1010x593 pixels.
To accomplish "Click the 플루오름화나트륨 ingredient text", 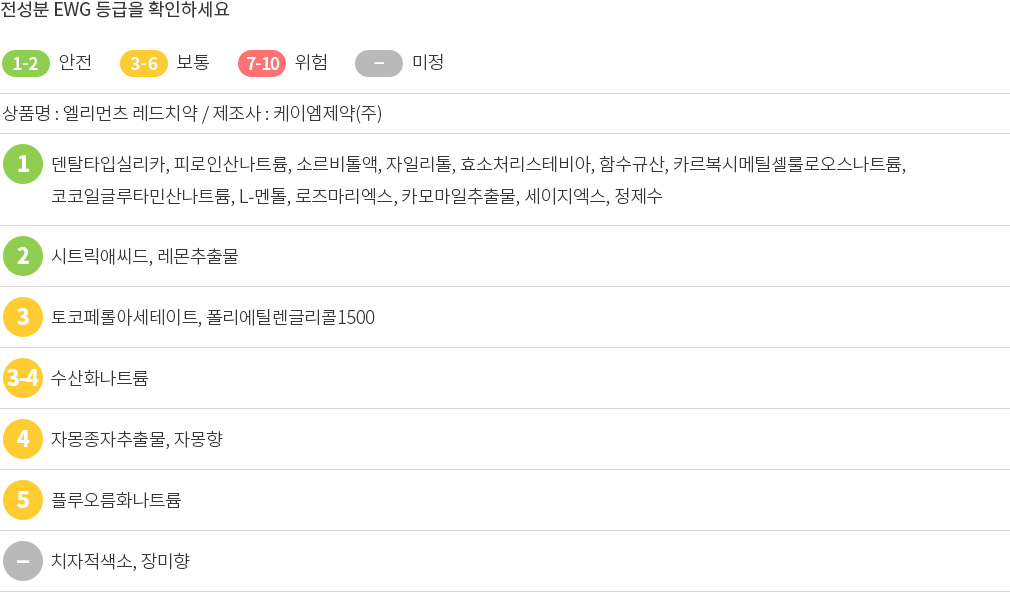I will pyautogui.click(x=117, y=500).
